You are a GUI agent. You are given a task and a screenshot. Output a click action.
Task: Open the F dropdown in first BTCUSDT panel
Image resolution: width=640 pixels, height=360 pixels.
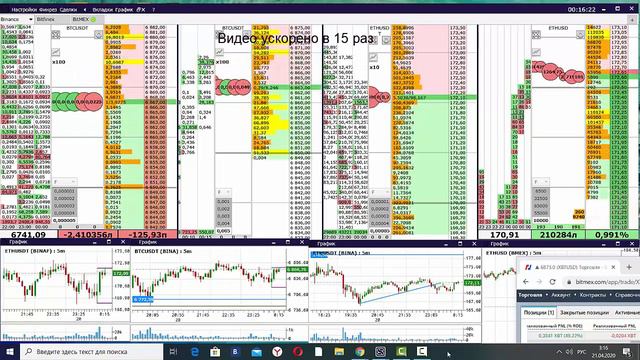(65, 182)
